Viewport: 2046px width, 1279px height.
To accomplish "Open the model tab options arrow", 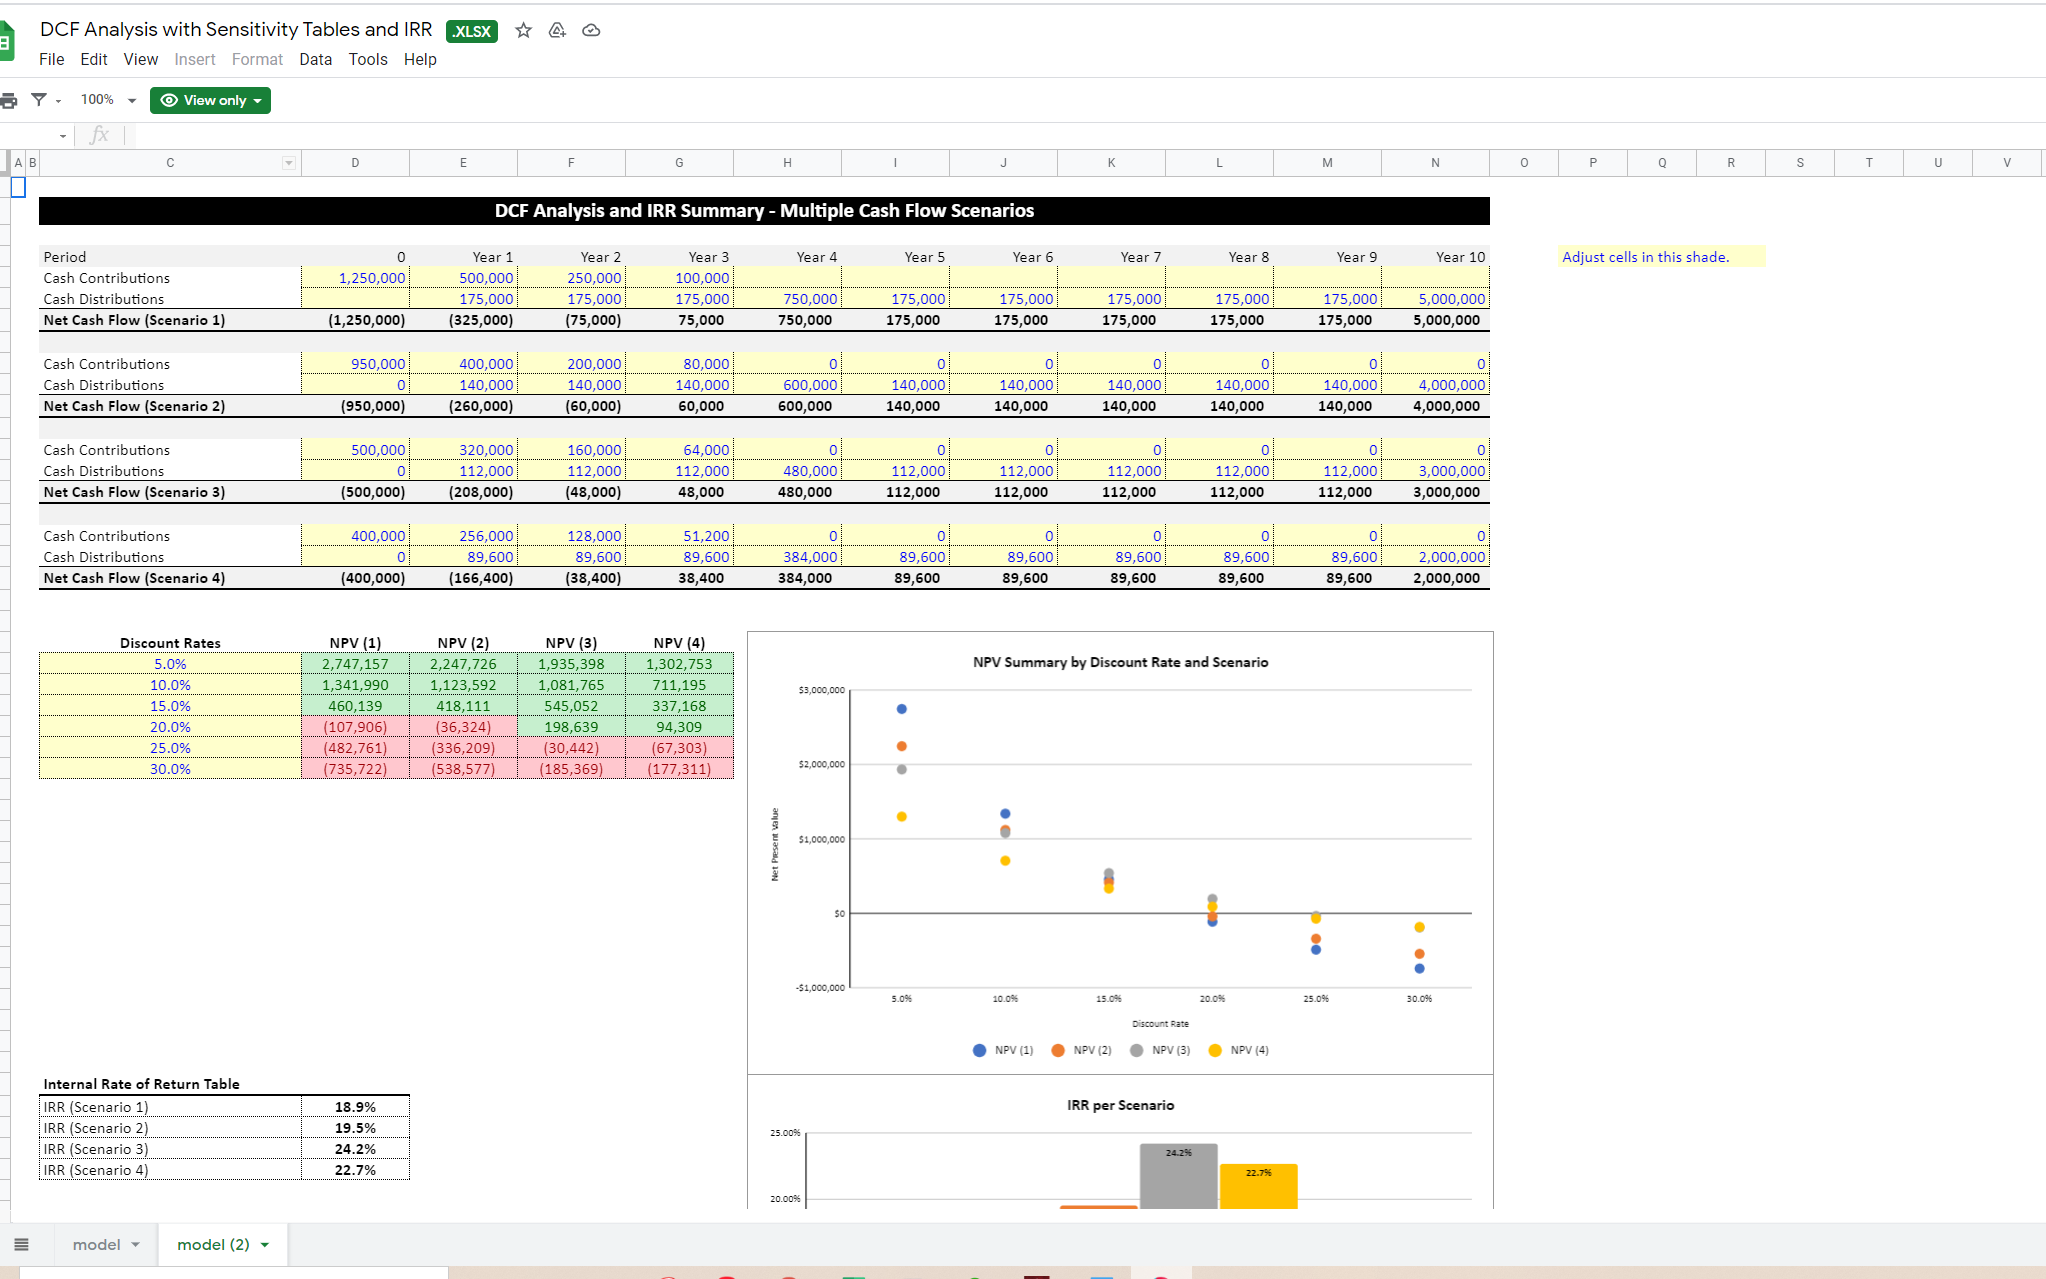I will click(x=136, y=1245).
